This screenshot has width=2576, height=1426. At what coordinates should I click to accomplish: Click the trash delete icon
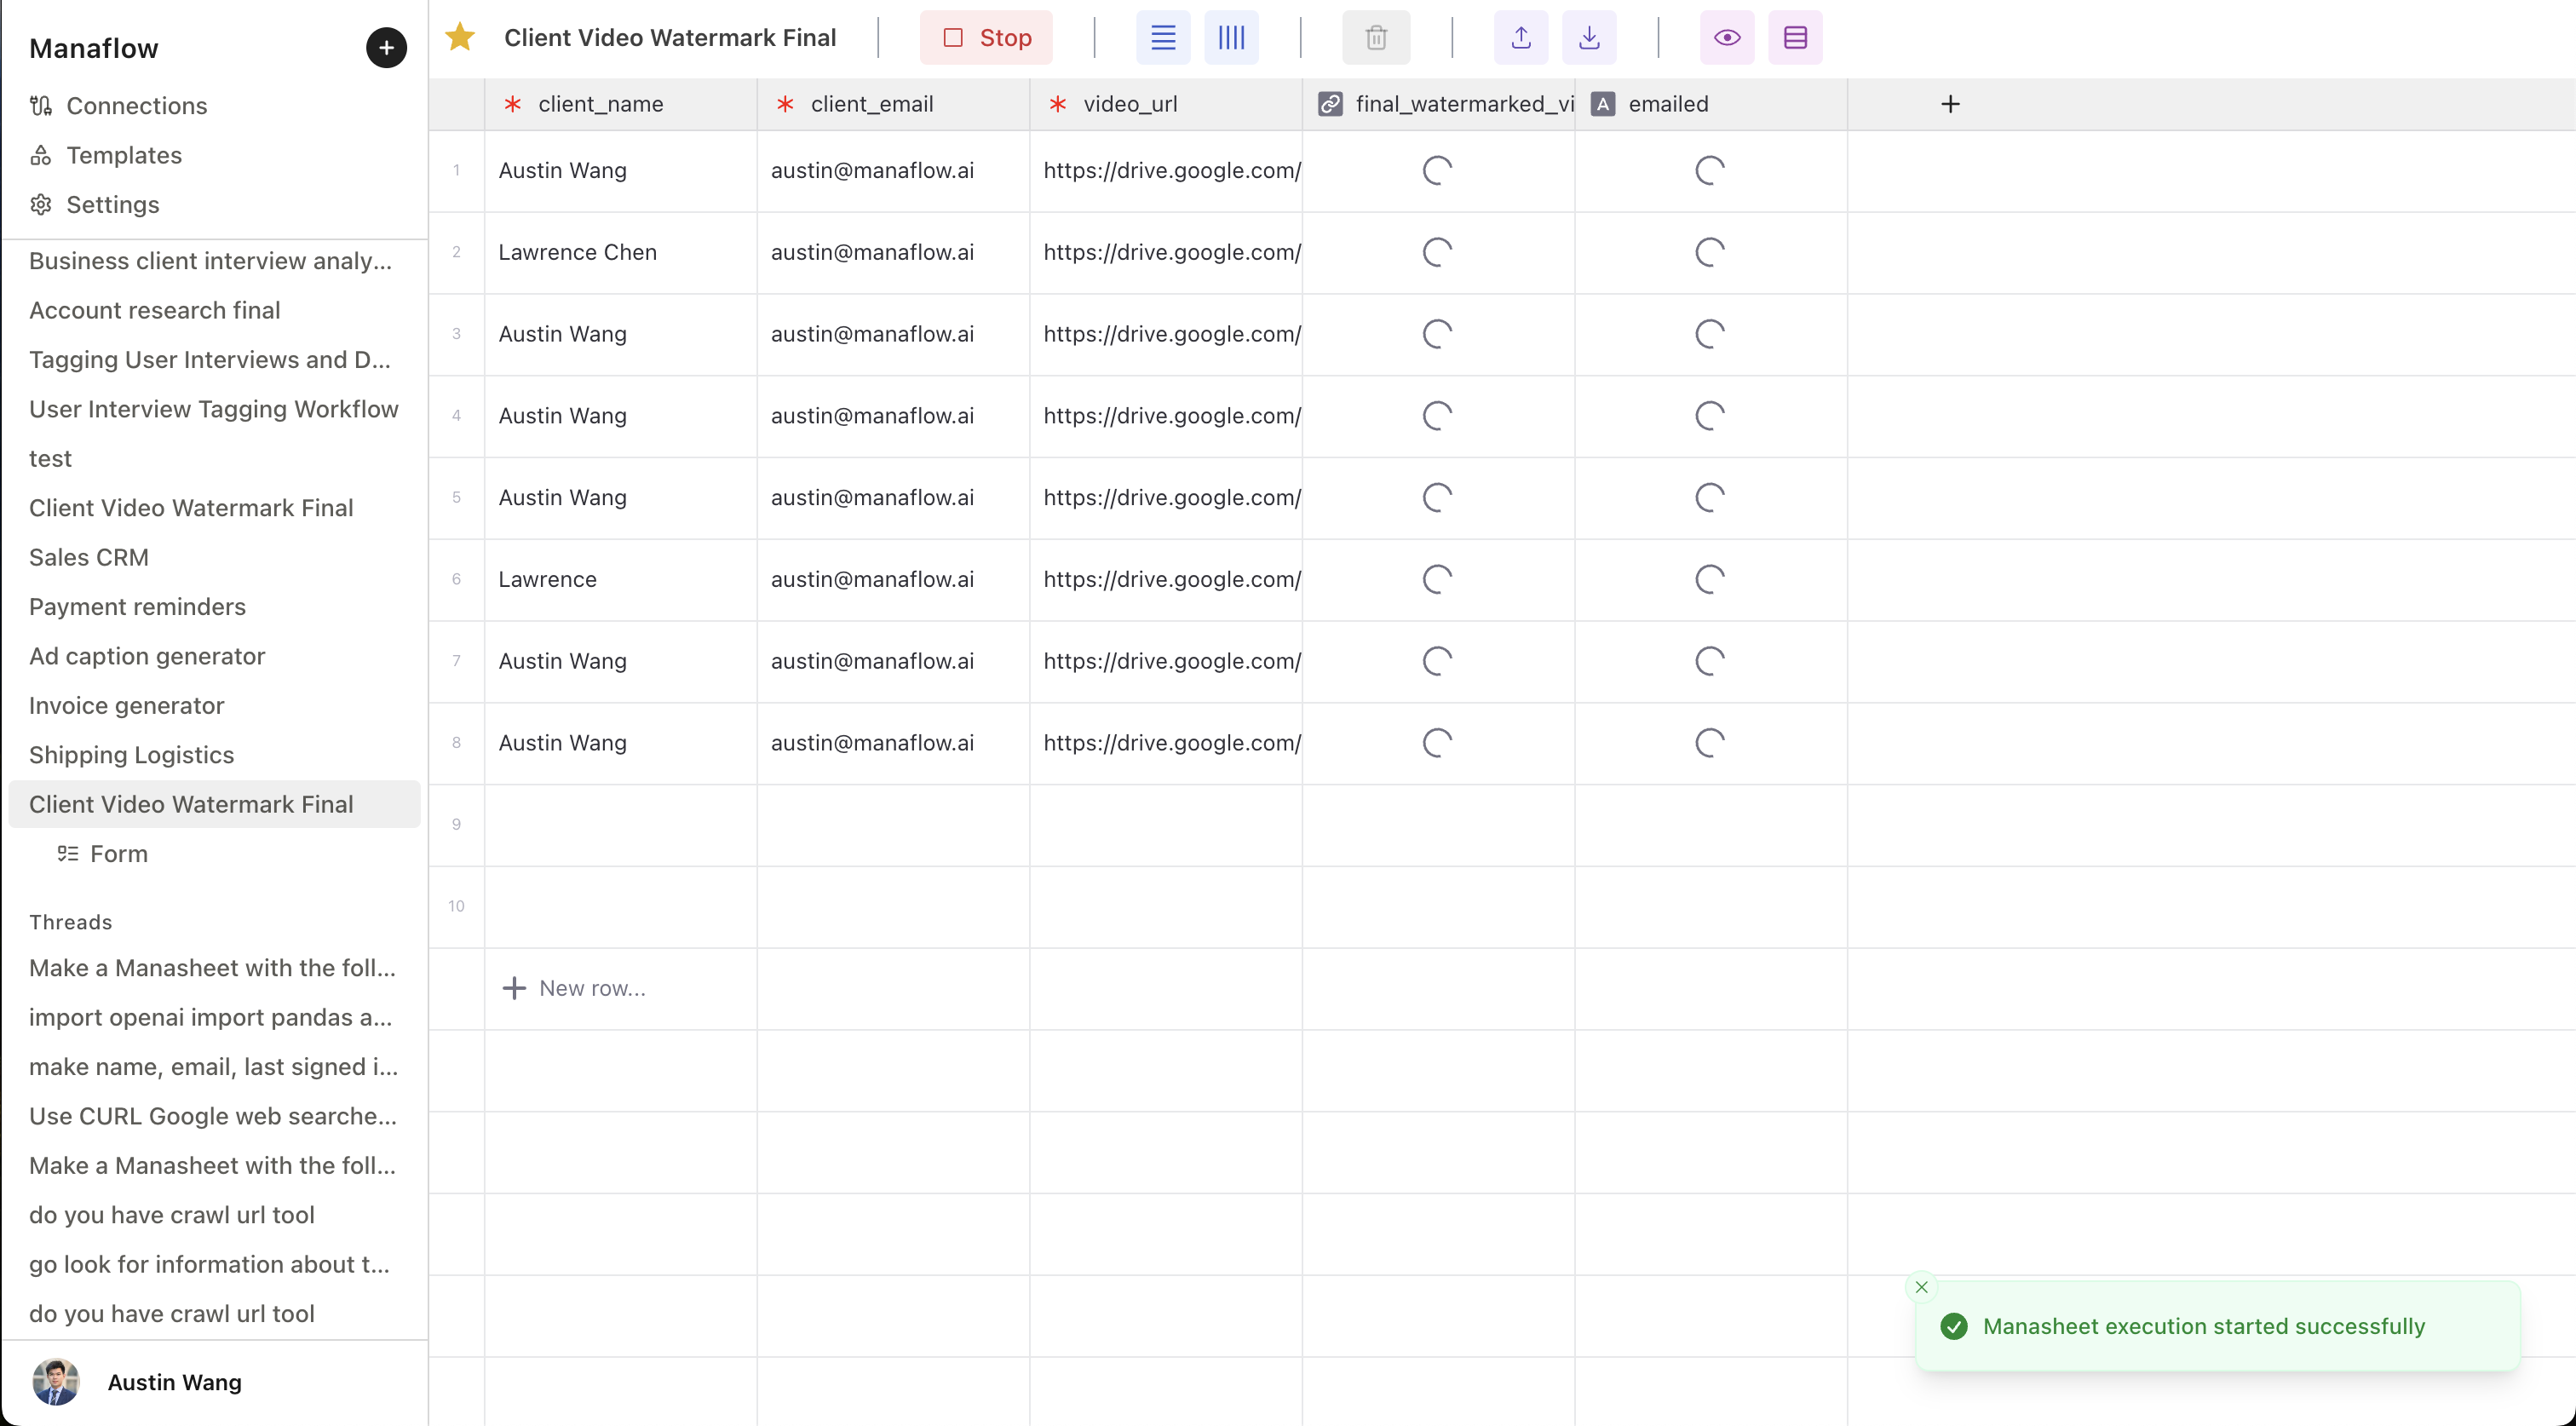click(x=1376, y=37)
